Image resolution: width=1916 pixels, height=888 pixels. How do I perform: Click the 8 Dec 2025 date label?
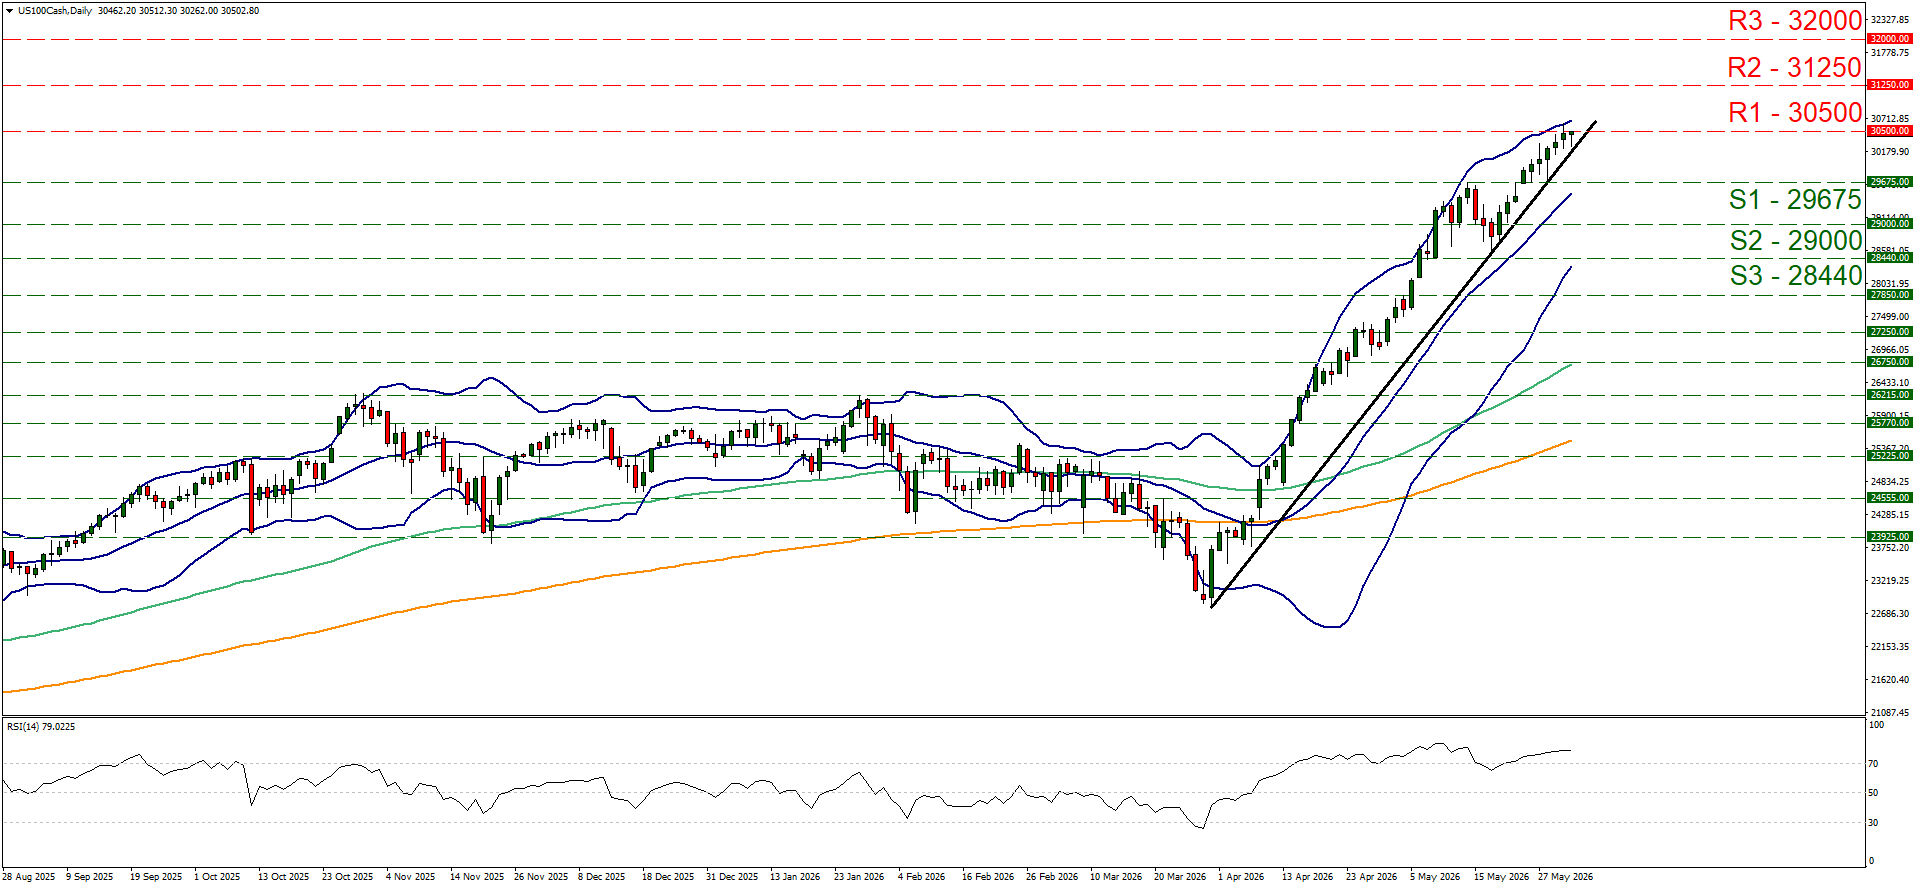pos(602,877)
